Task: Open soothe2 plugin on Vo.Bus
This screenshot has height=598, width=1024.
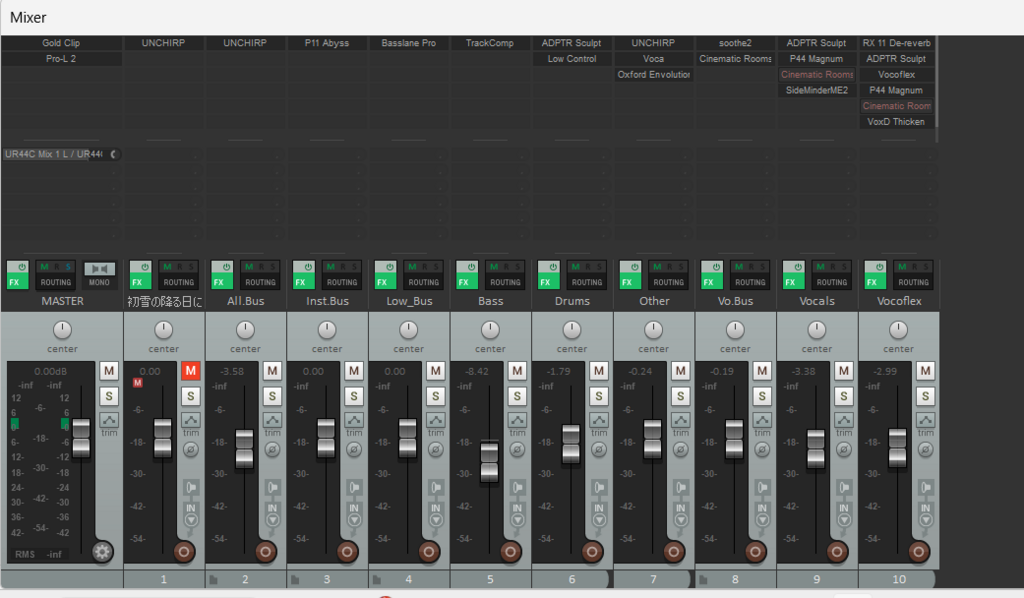Action: (735, 43)
